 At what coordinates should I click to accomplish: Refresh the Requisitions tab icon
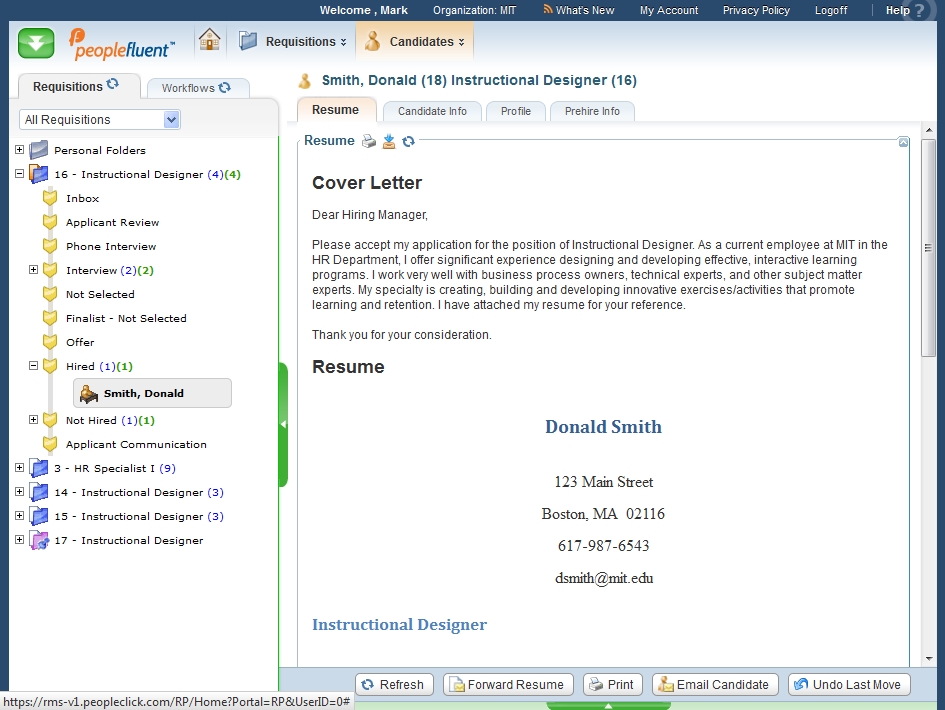click(113, 86)
